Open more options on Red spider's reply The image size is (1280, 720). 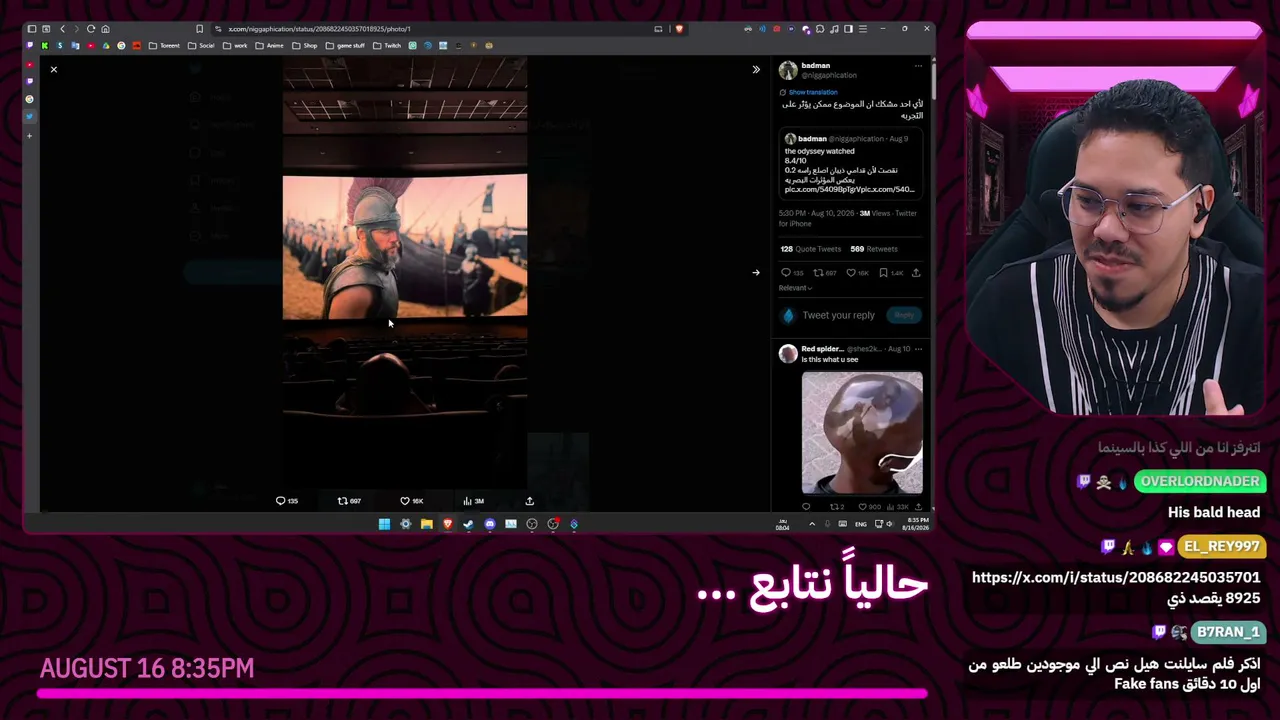point(918,349)
